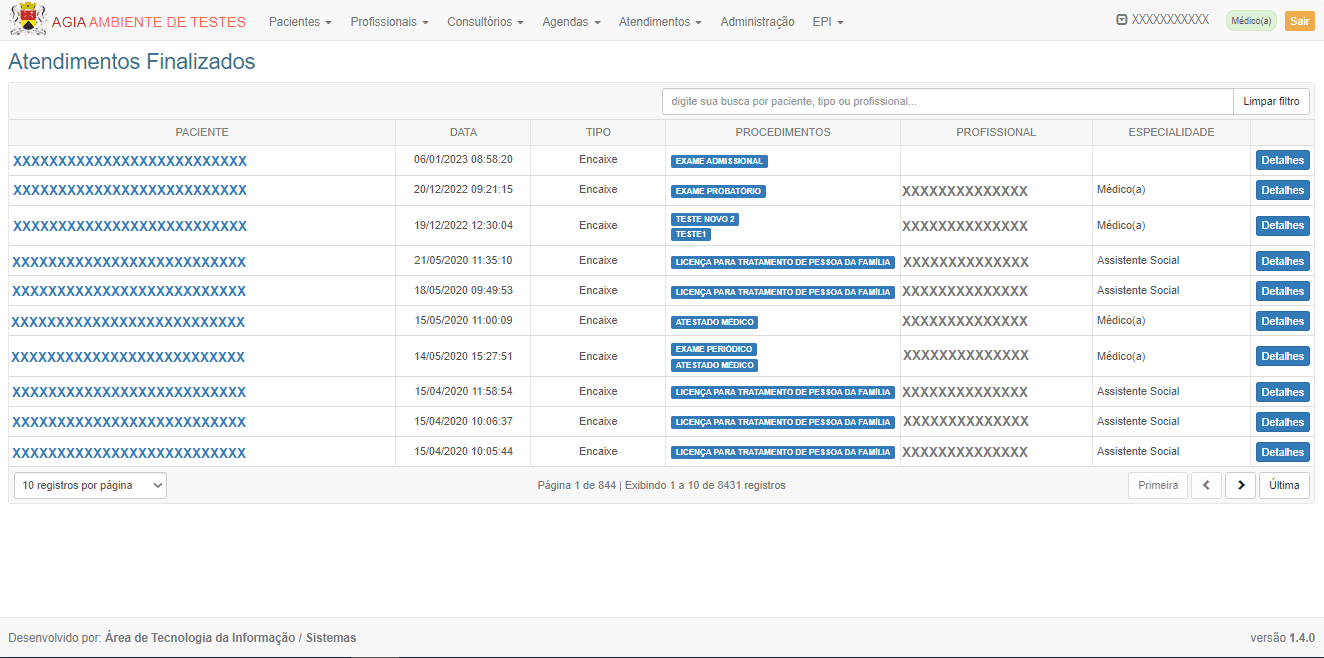Screen dimensions: 1324x658
Task: Click the patient search input field
Action: click(947, 101)
